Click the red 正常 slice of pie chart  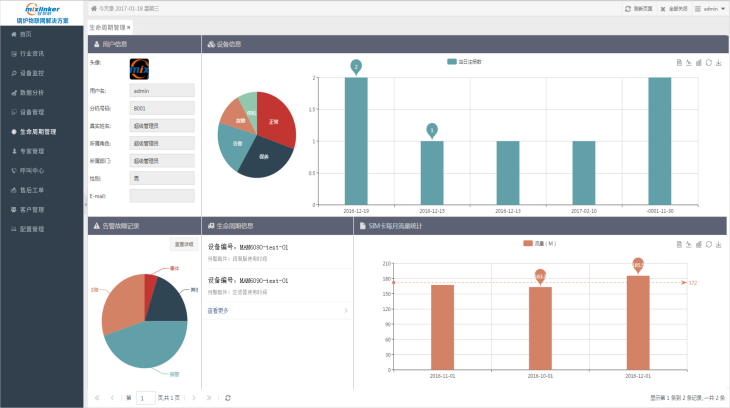point(277,124)
